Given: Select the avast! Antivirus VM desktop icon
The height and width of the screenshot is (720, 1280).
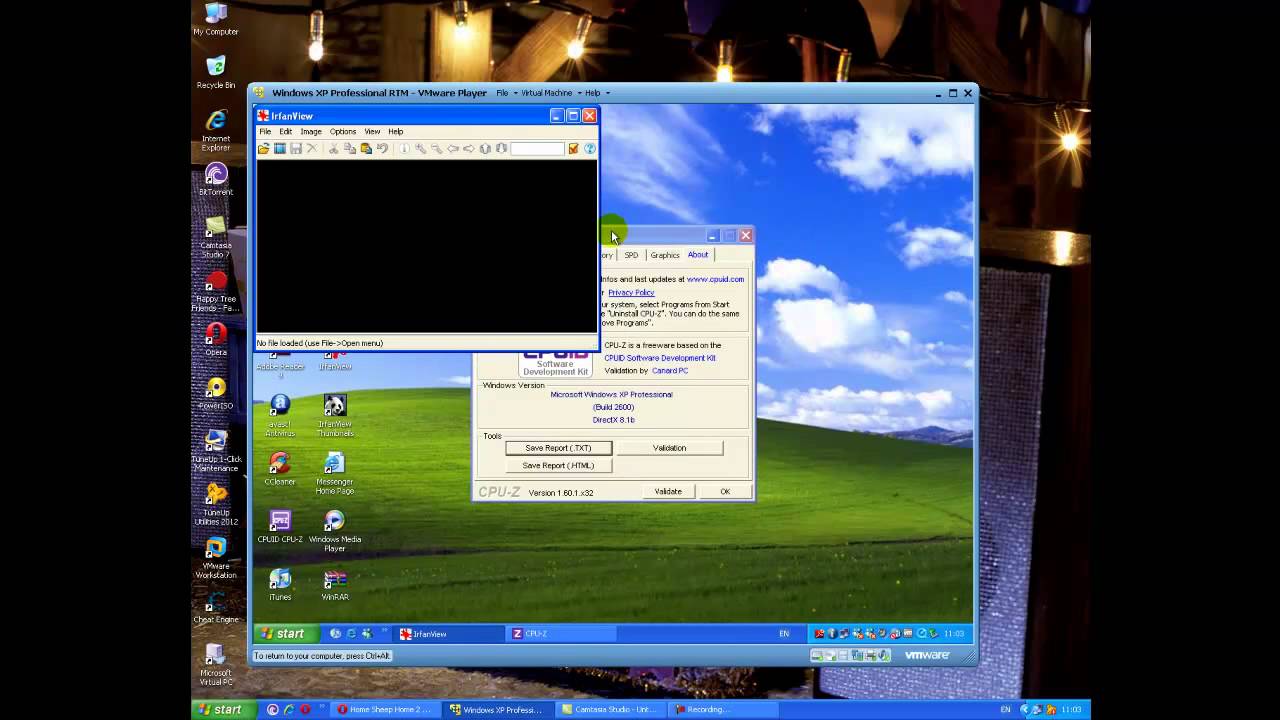Looking at the screenshot, I should coord(280,416).
